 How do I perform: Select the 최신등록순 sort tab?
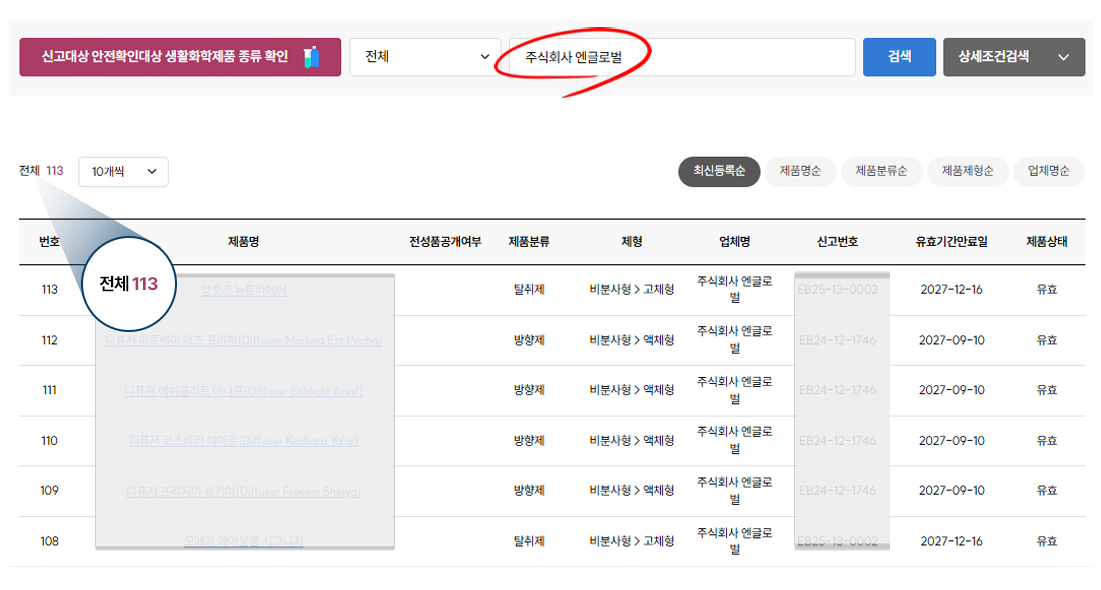tap(719, 171)
